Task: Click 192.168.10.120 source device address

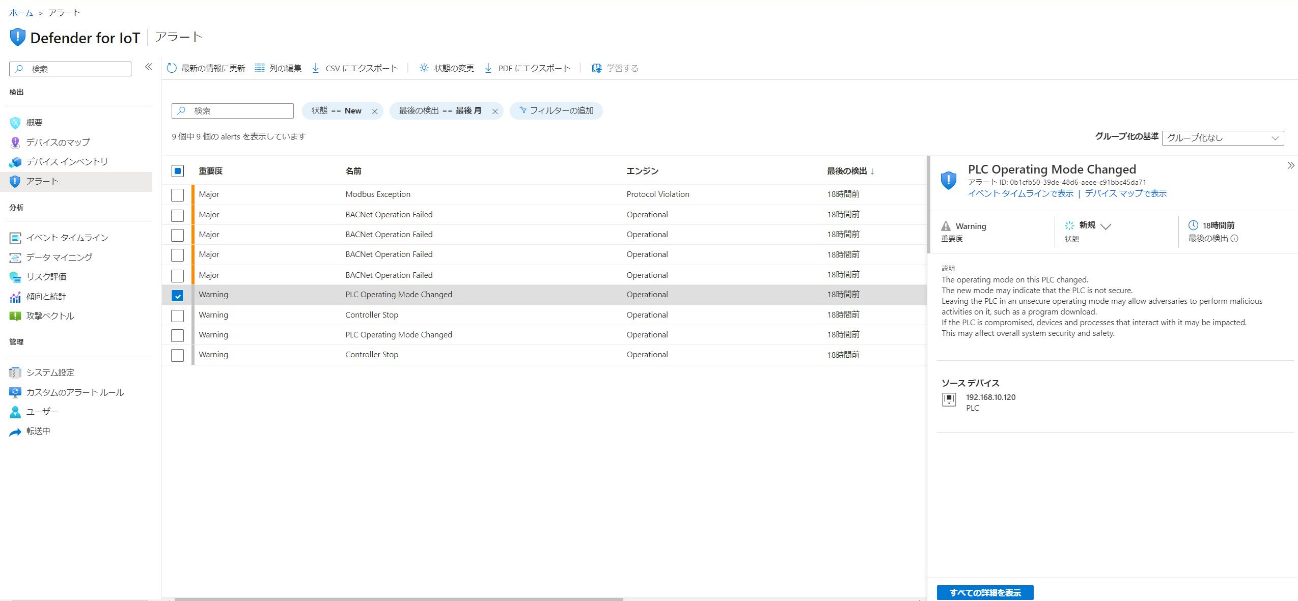Action: tap(990, 397)
